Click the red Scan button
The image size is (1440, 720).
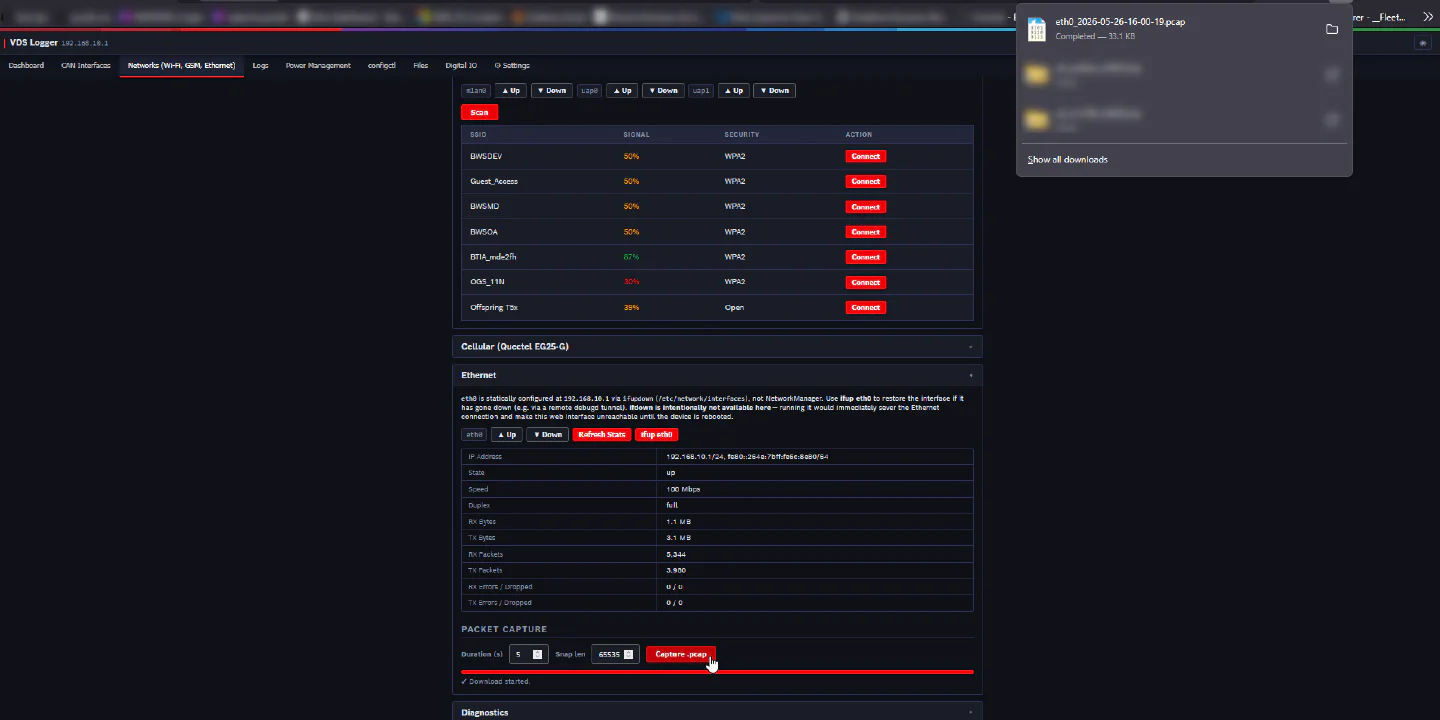(x=479, y=112)
